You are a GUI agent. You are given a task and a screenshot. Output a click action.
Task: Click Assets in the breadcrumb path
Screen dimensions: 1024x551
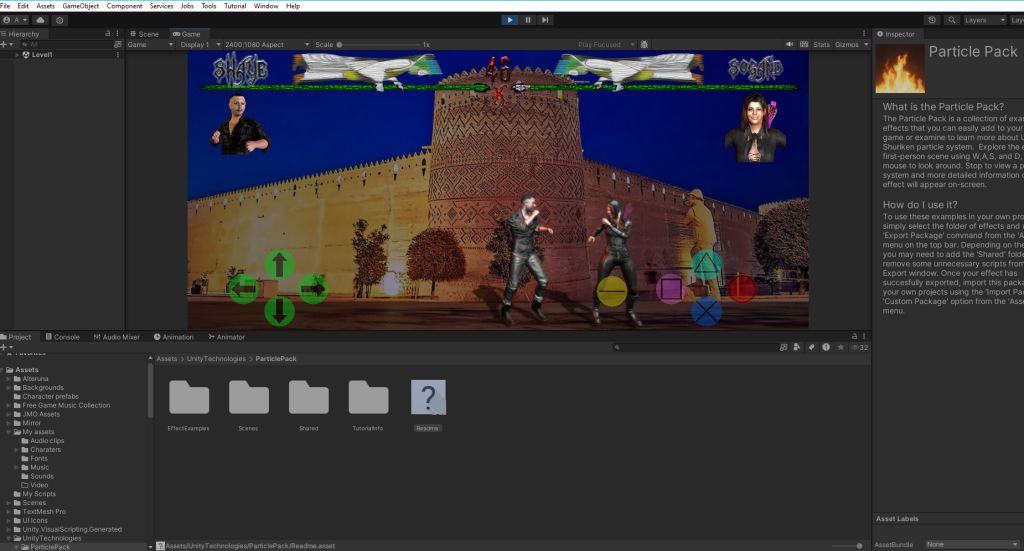167,358
